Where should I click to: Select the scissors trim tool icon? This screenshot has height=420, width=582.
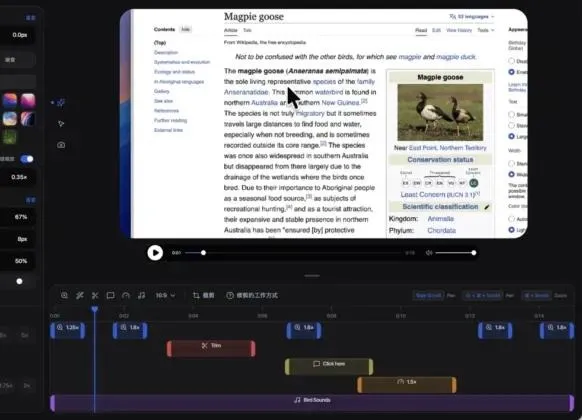pyautogui.click(x=95, y=295)
